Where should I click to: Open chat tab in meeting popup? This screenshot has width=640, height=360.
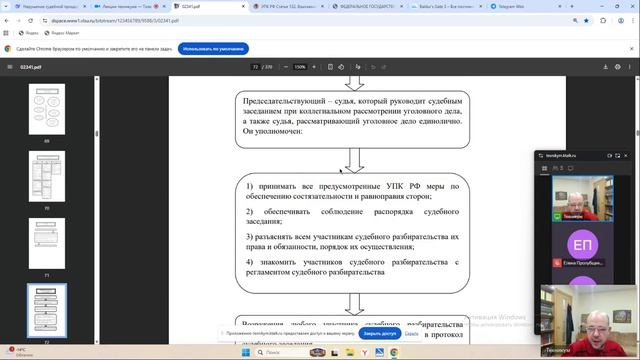[571, 168]
